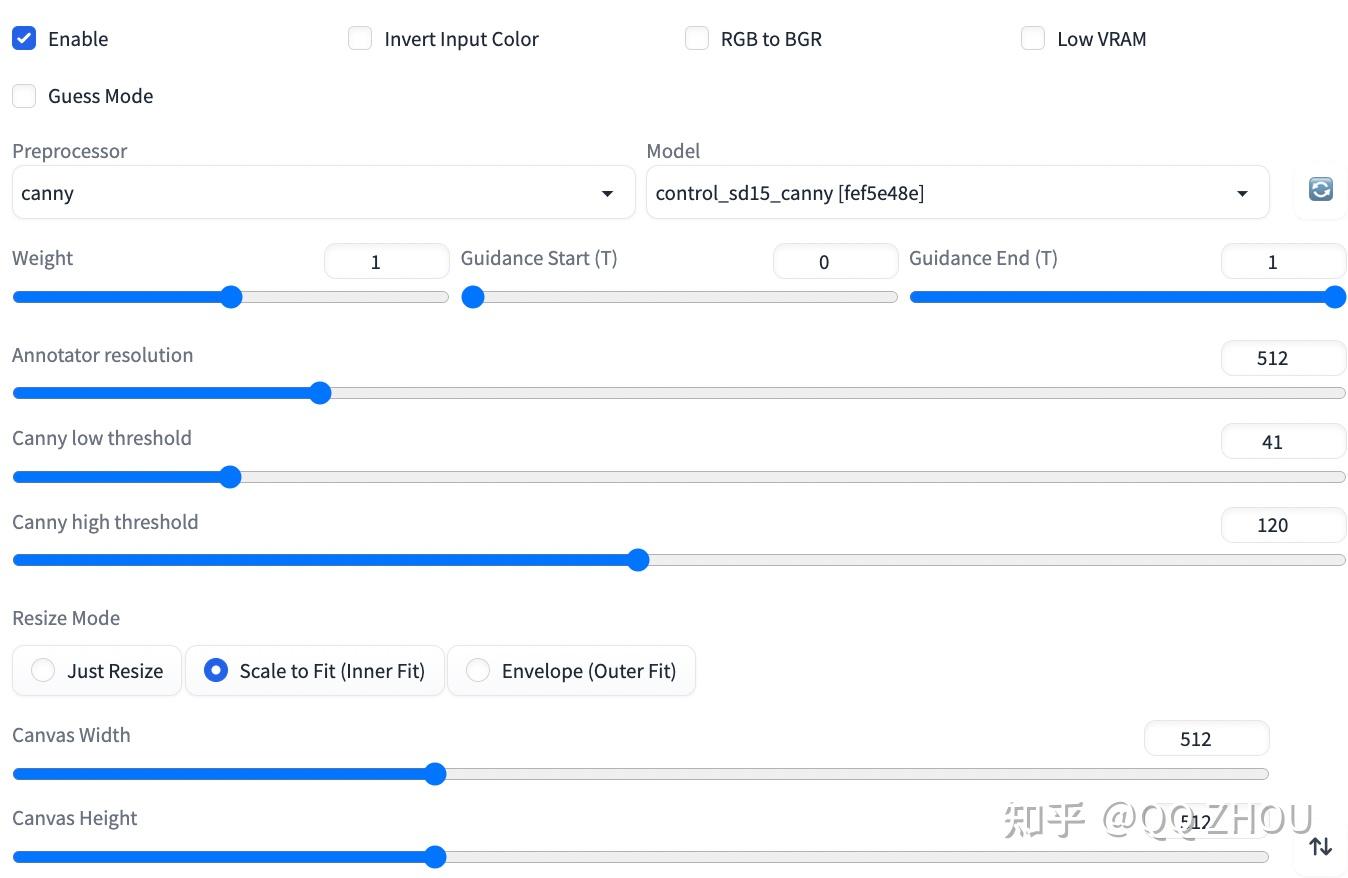The height and width of the screenshot is (878, 1348).
Task: Click the Canvas Width value box
Action: coord(1206,738)
